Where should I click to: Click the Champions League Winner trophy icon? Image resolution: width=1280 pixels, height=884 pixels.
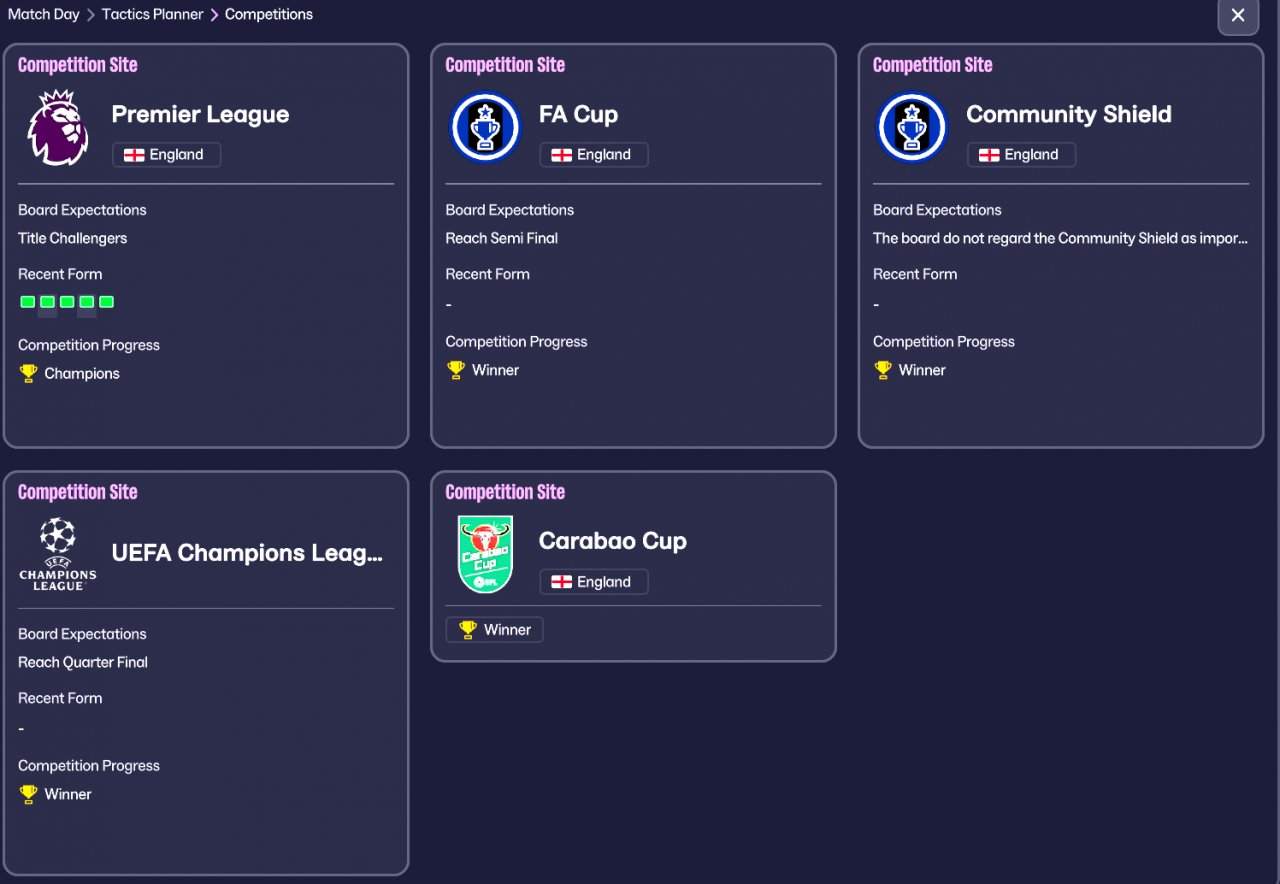(28, 794)
